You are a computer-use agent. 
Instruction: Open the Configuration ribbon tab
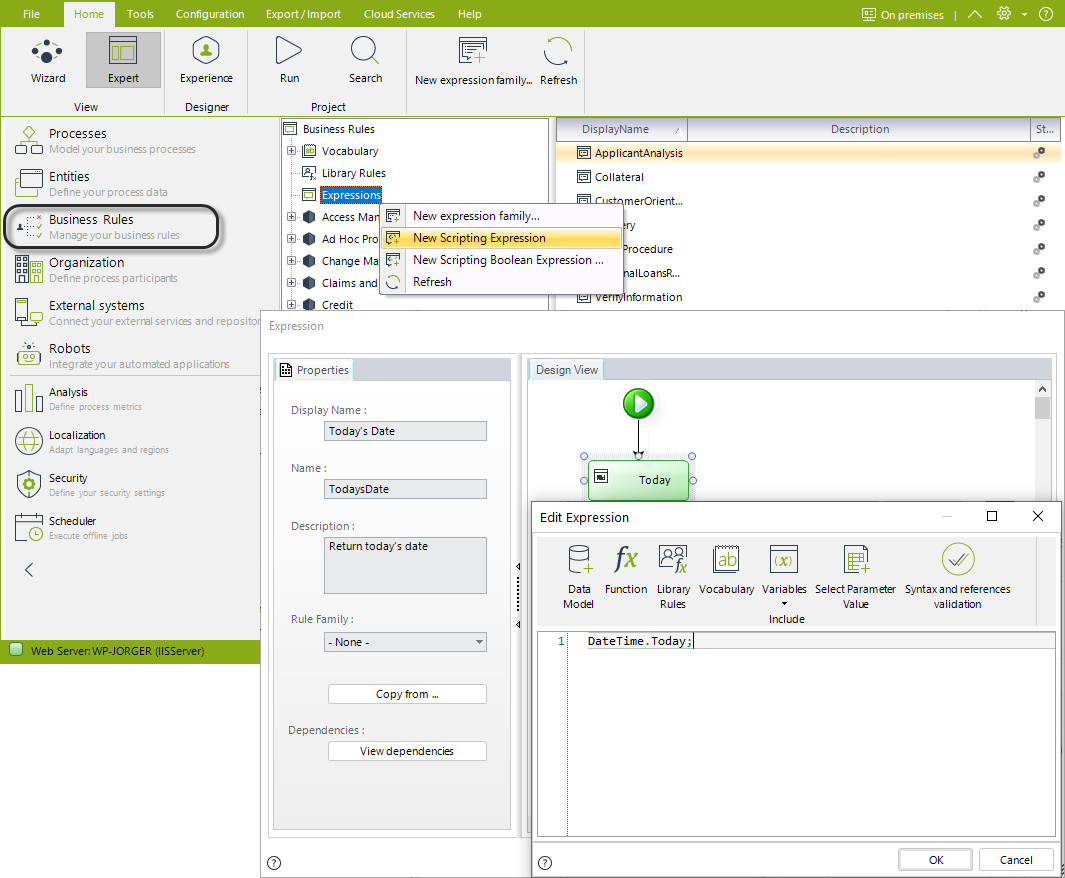(210, 14)
